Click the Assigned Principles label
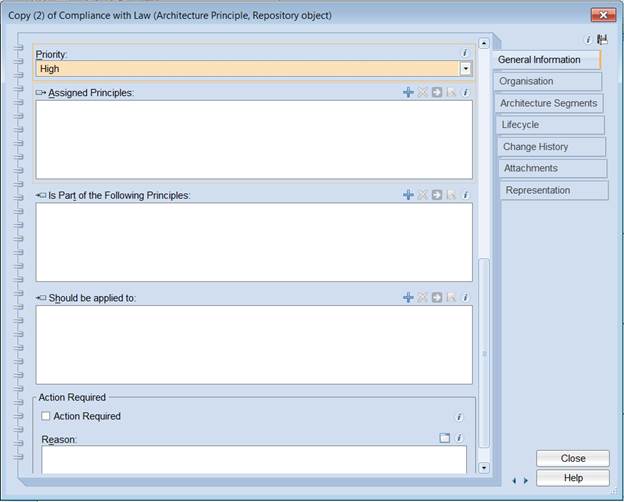Screen dimensions: 624x502 click(x=91, y=93)
